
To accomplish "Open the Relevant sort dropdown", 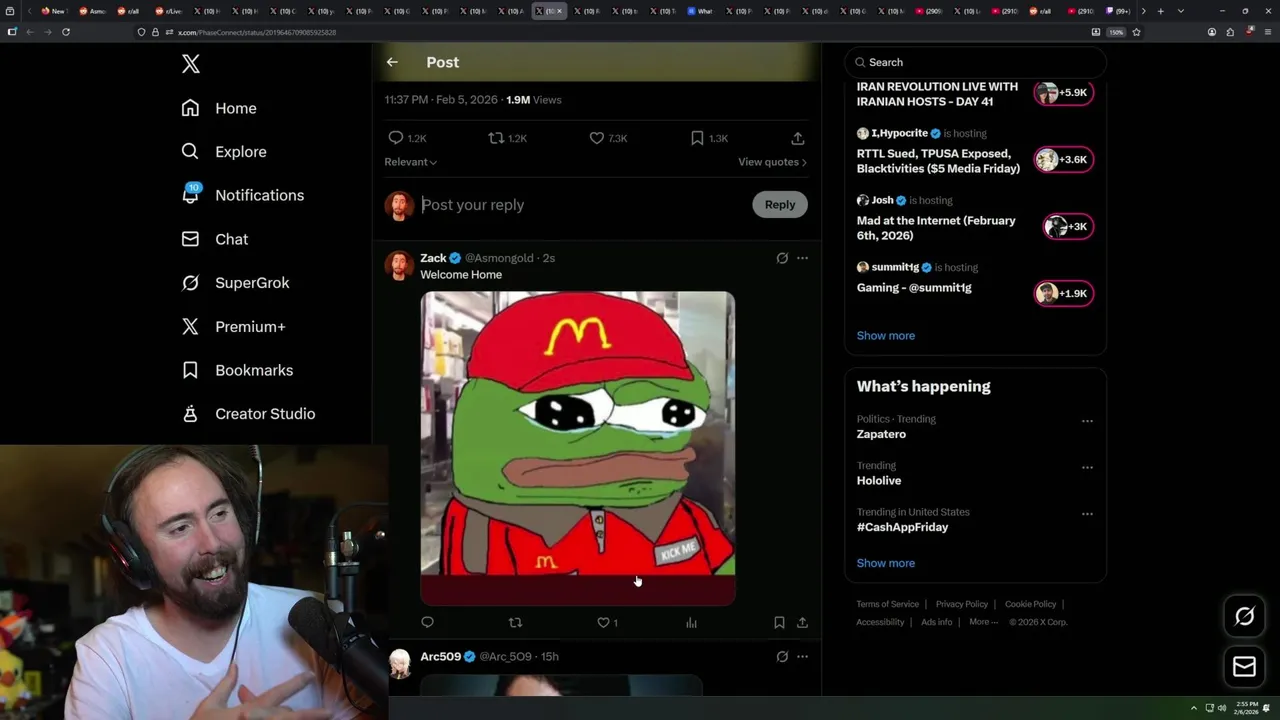I will tap(410, 162).
